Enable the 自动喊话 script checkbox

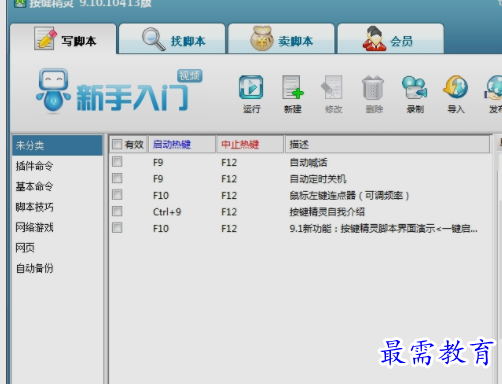117,162
